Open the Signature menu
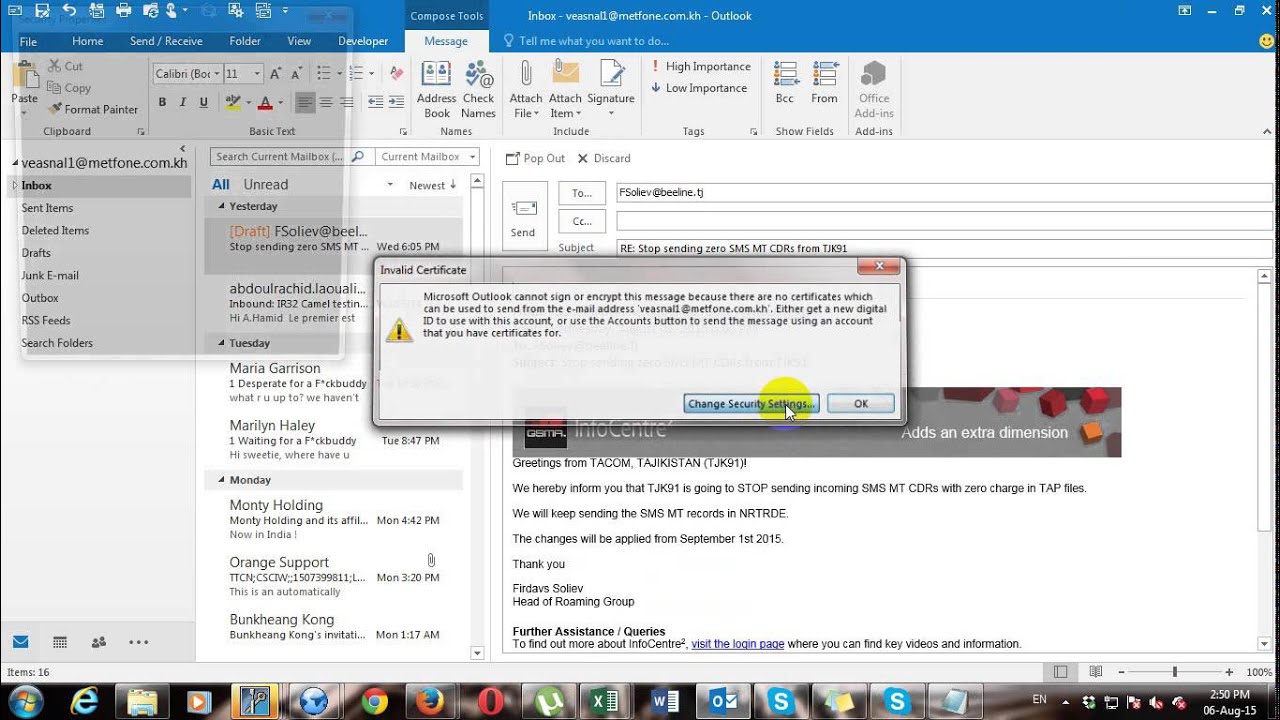The width and height of the screenshot is (1280, 720). tap(611, 90)
